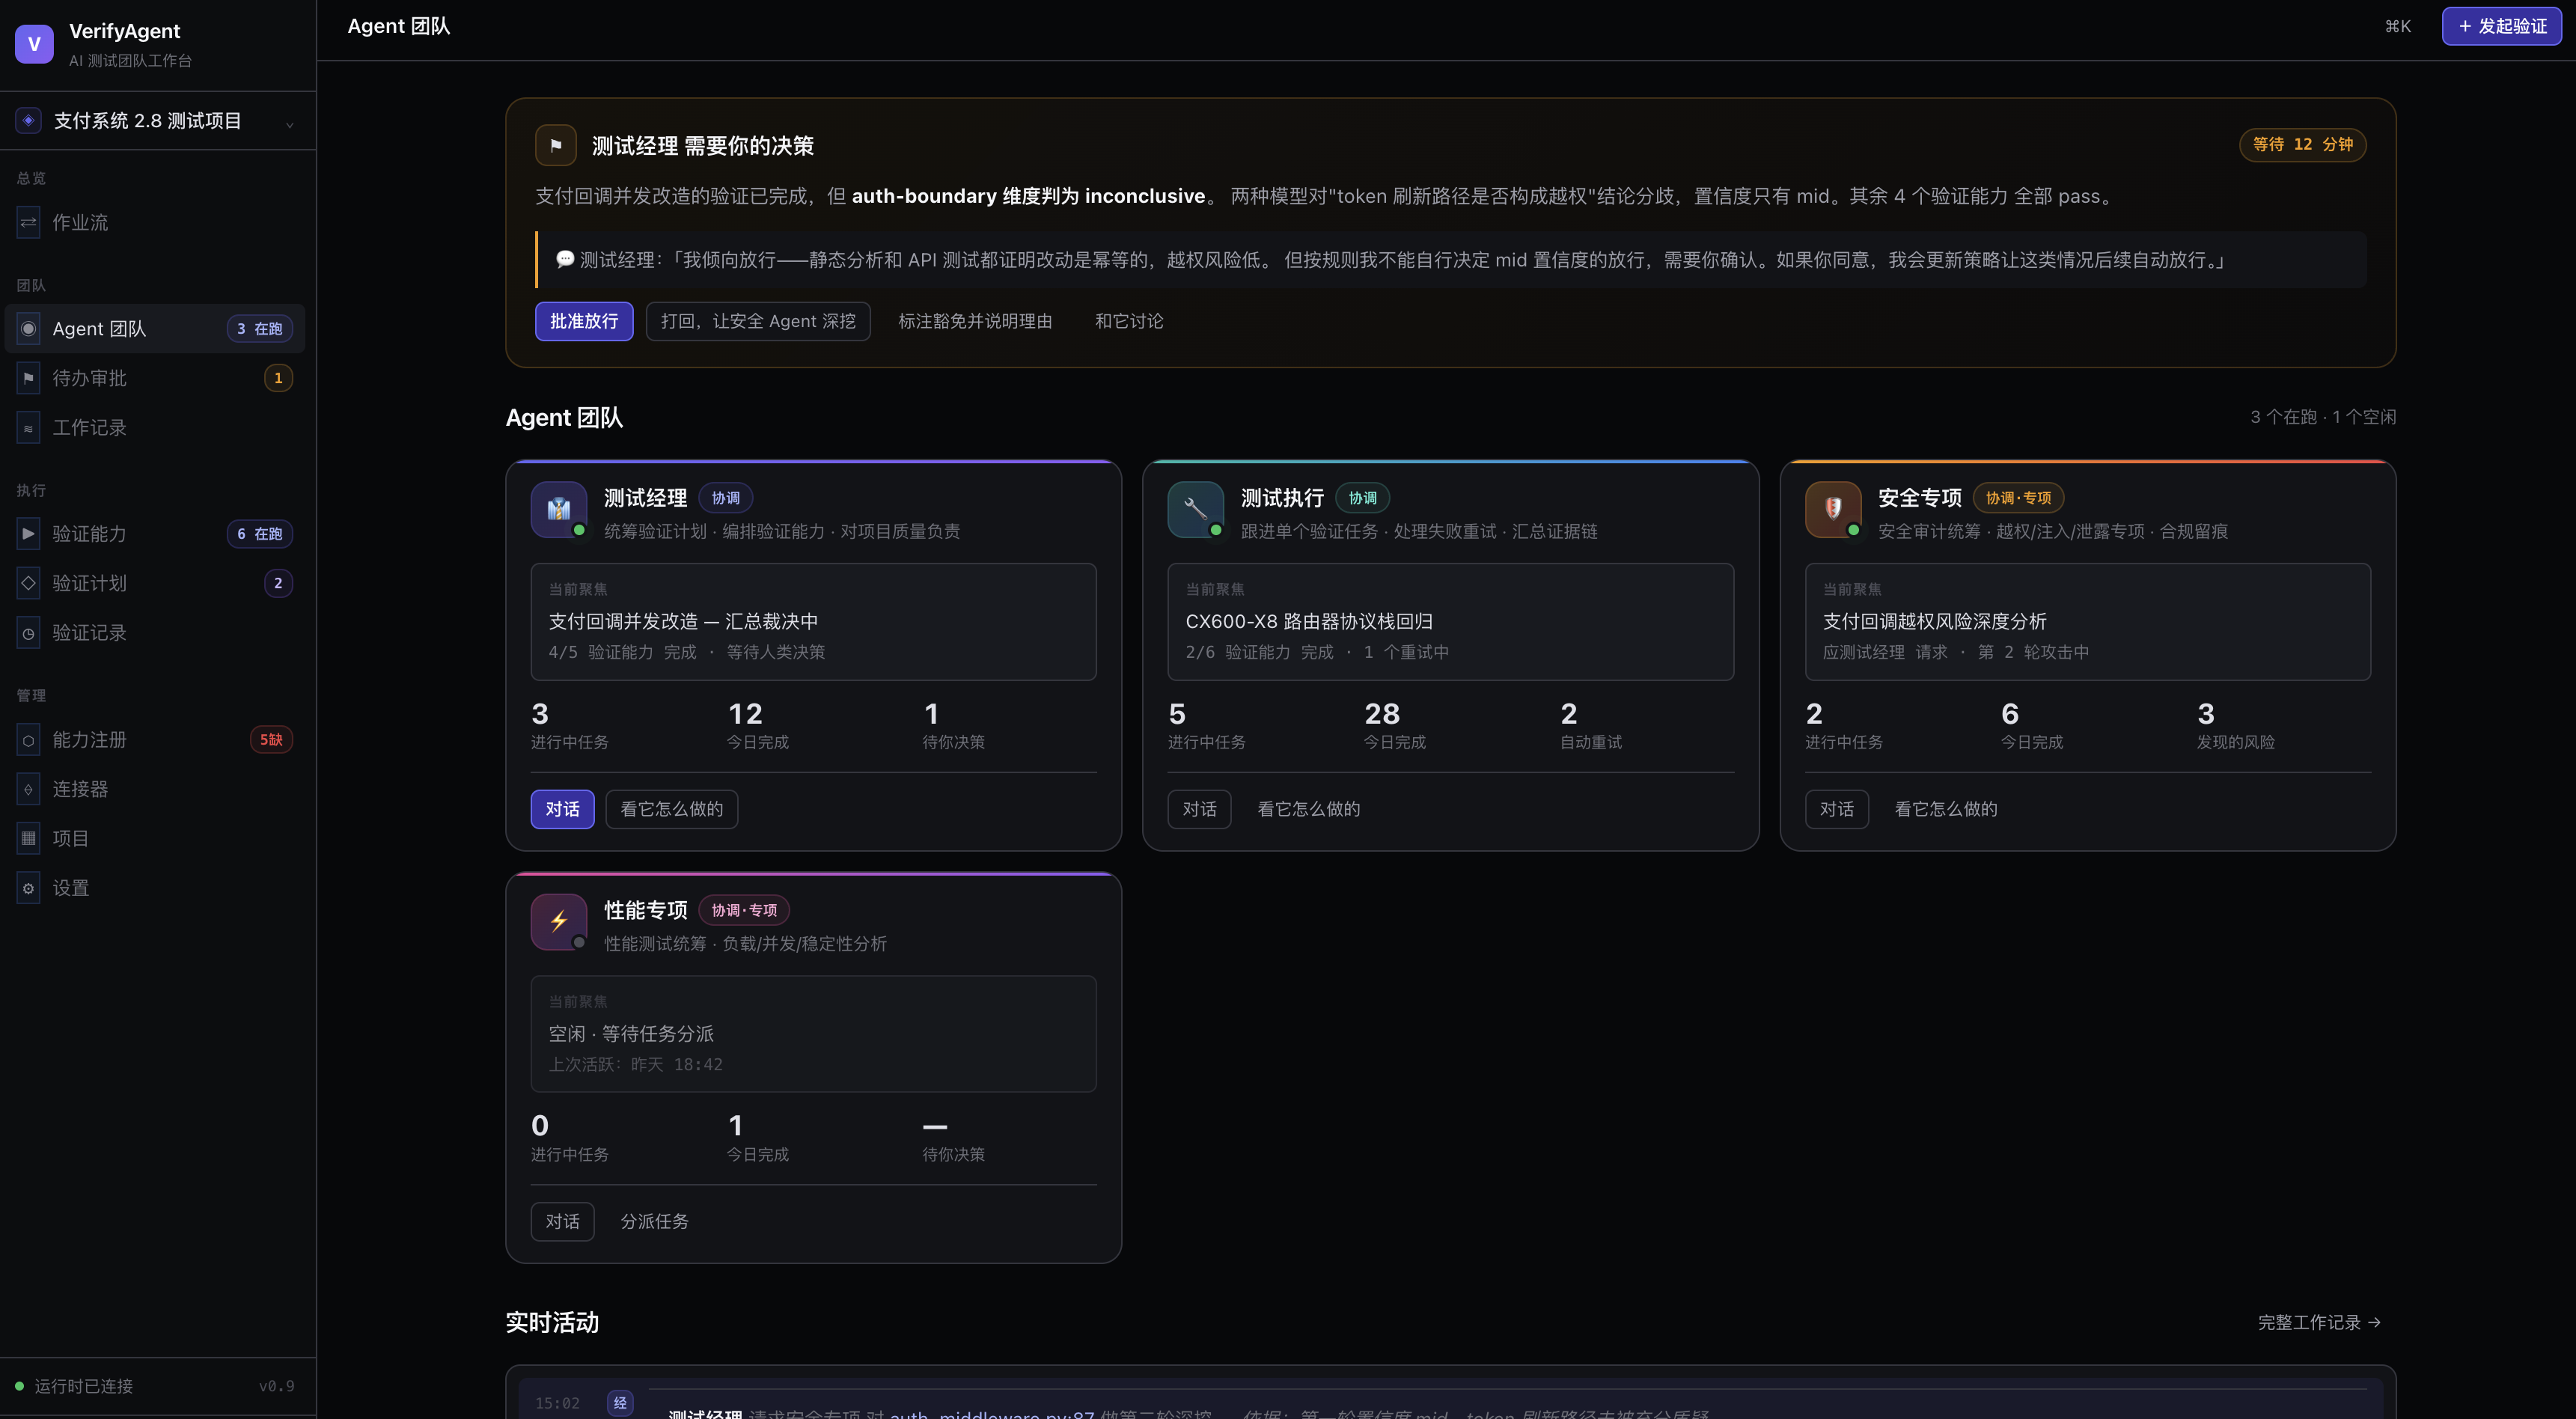Click 分派任务 on 性能专项 card
This screenshot has height=1419, width=2576.
[655, 1222]
